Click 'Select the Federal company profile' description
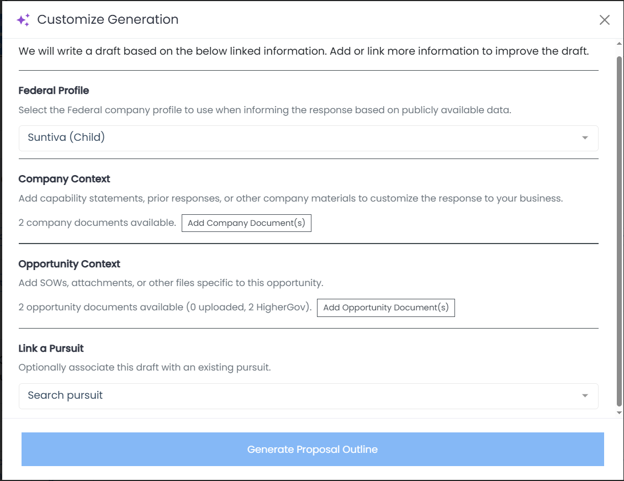The image size is (624, 481). click(265, 110)
